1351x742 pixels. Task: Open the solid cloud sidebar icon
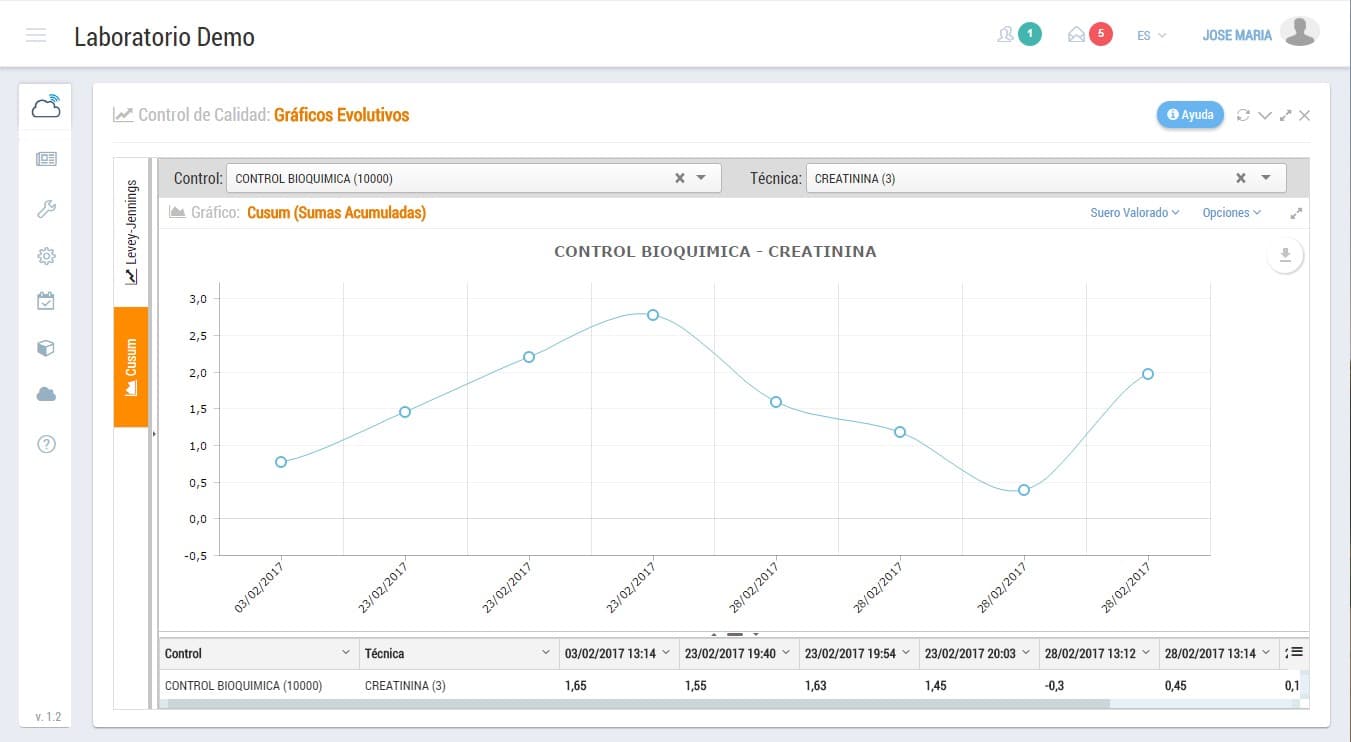tap(46, 395)
